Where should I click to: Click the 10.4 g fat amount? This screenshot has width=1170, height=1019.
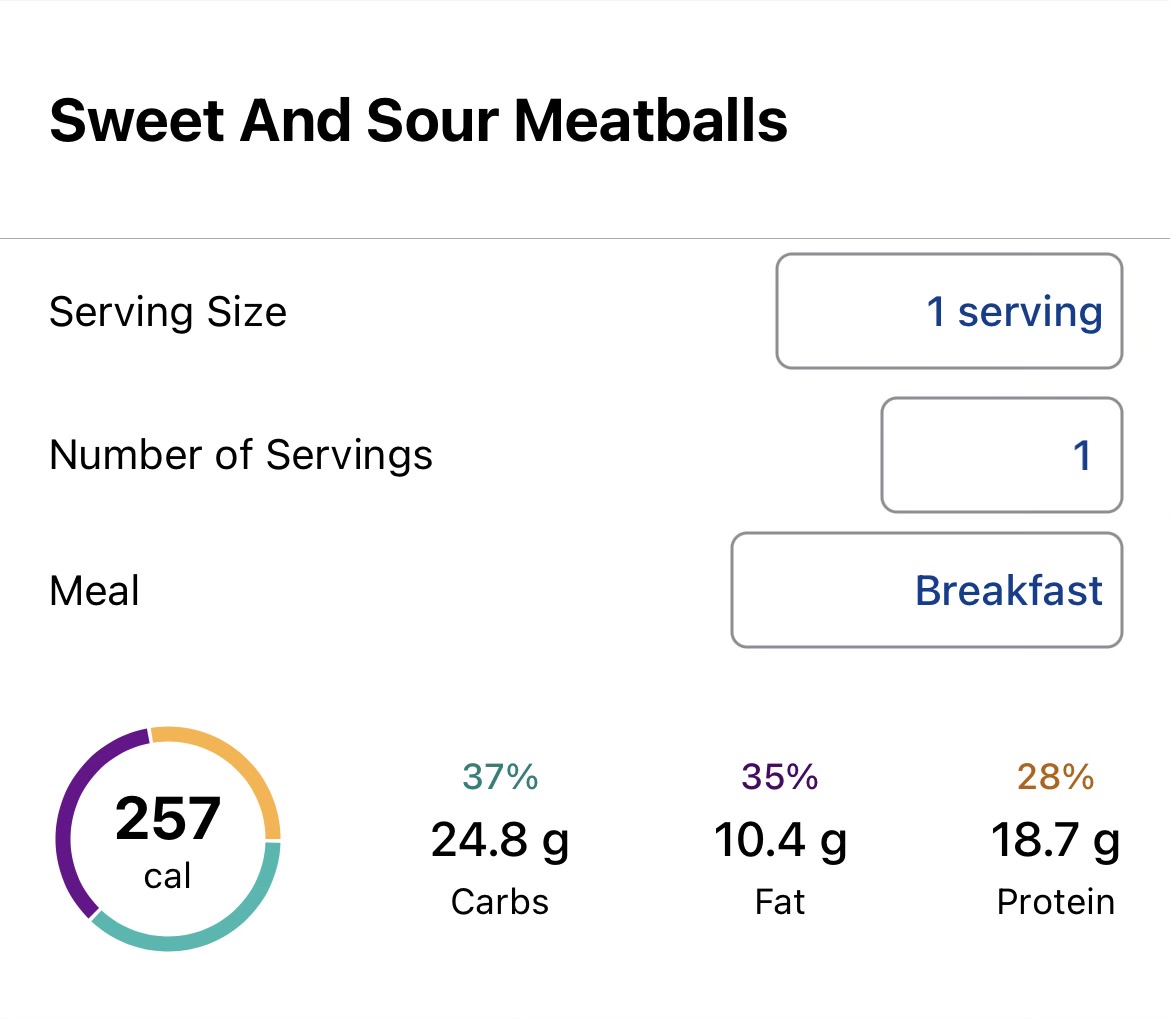[x=780, y=840]
